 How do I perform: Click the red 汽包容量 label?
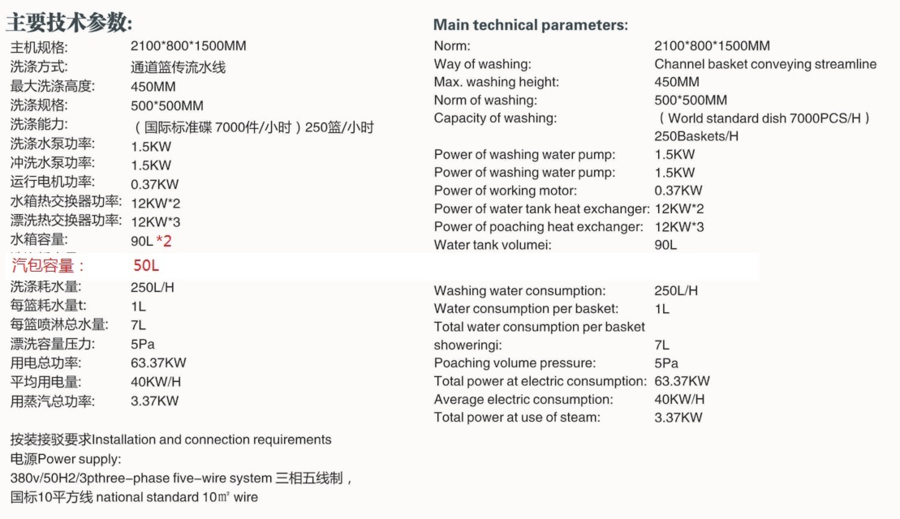click(x=49, y=266)
